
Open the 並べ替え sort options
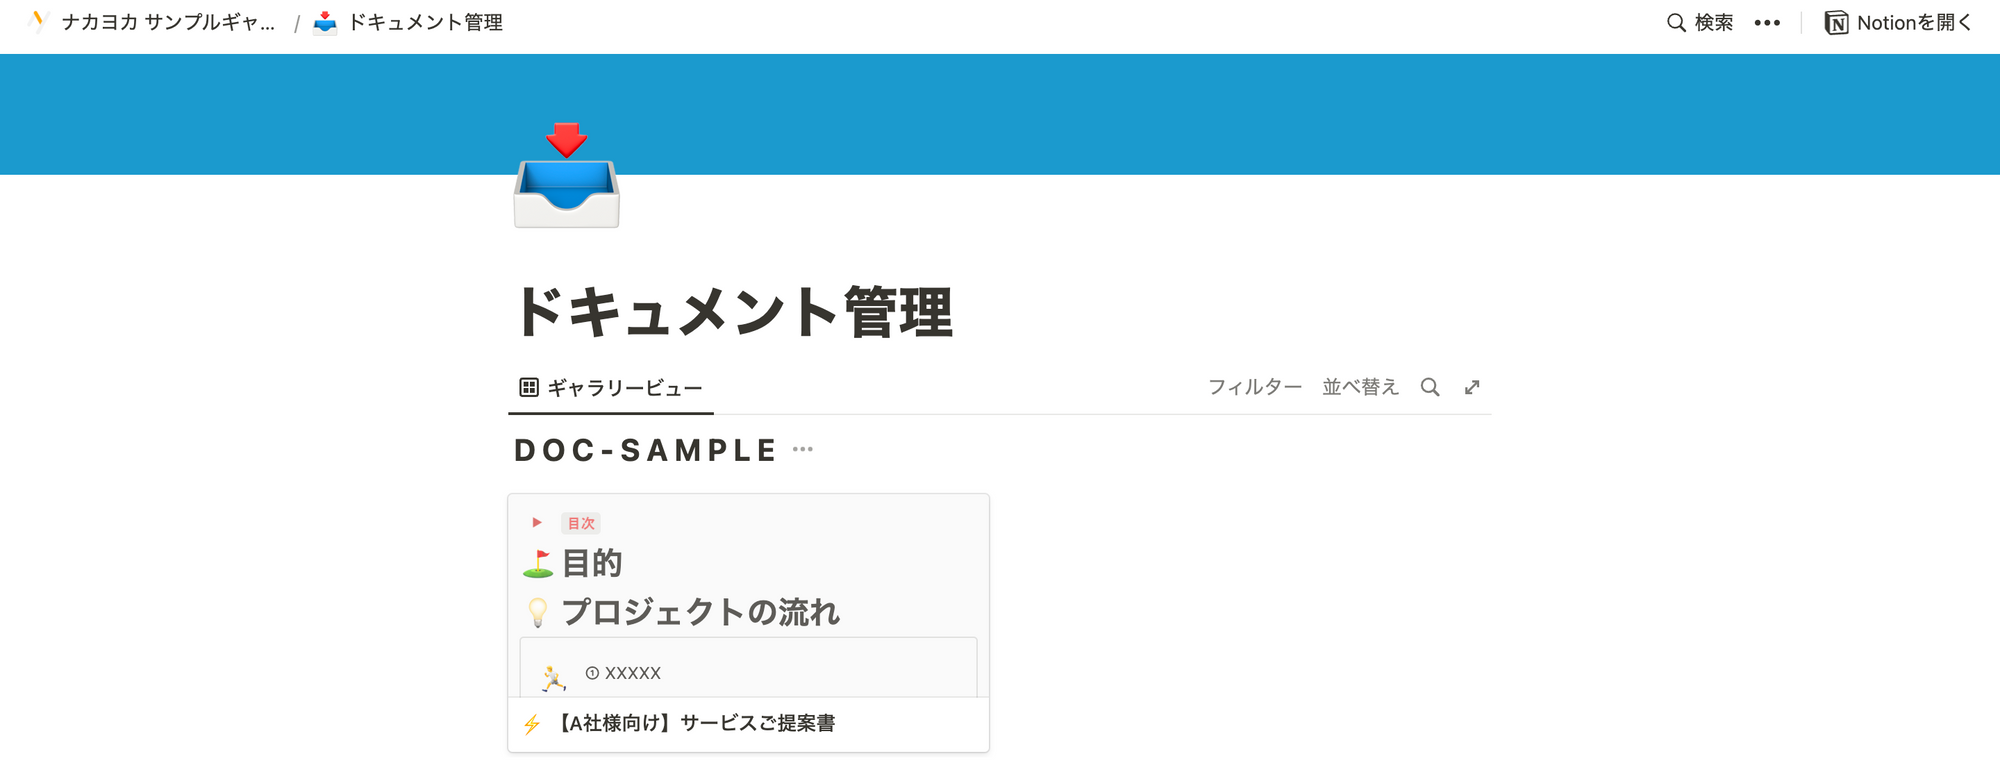pos(1360,388)
